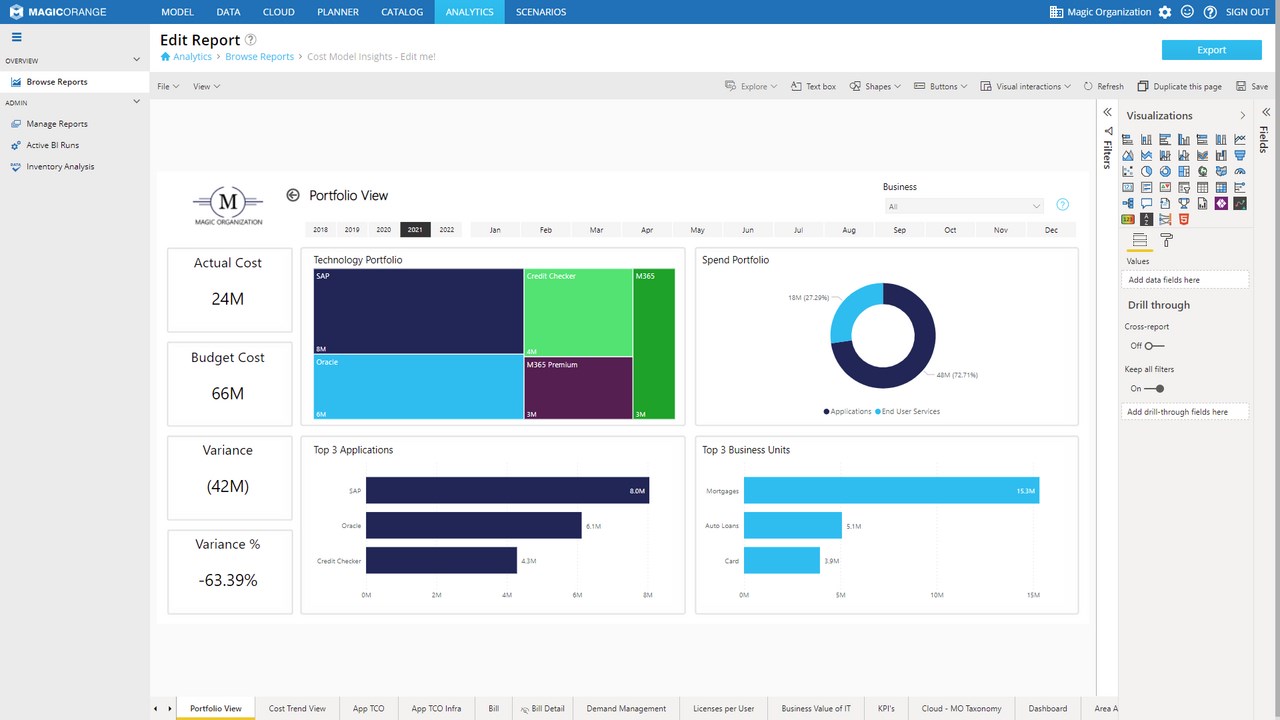Choose the gauge visualization
This screenshot has height=720, width=1280.
tap(1240, 171)
